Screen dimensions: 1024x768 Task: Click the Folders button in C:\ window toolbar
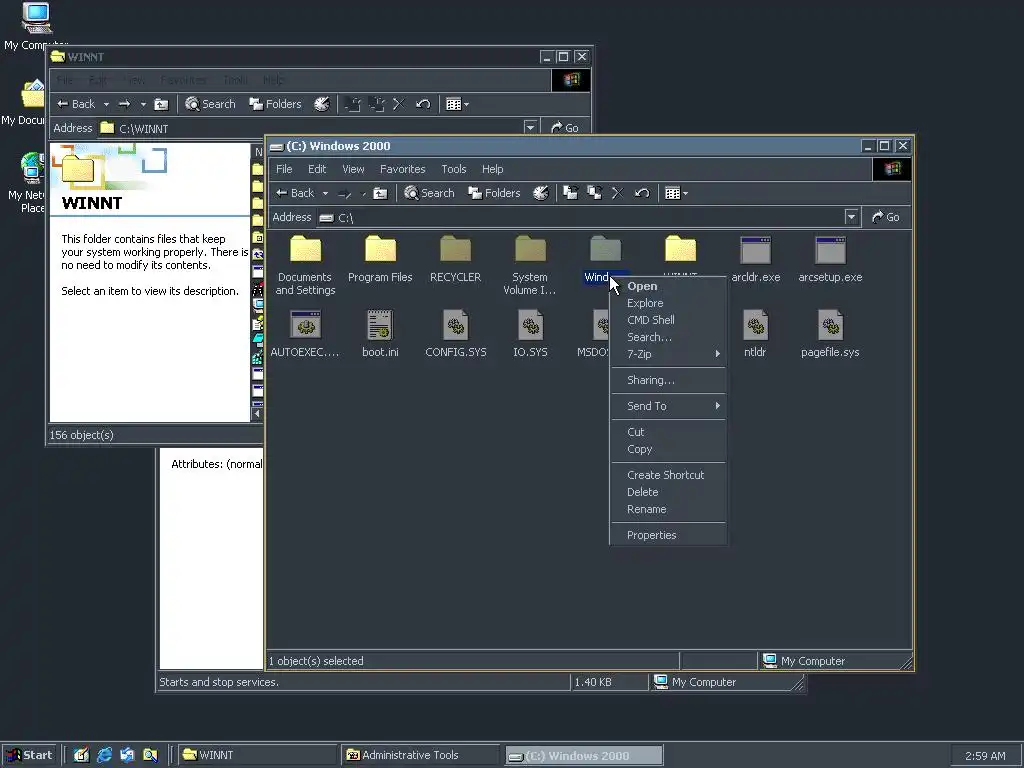494,193
